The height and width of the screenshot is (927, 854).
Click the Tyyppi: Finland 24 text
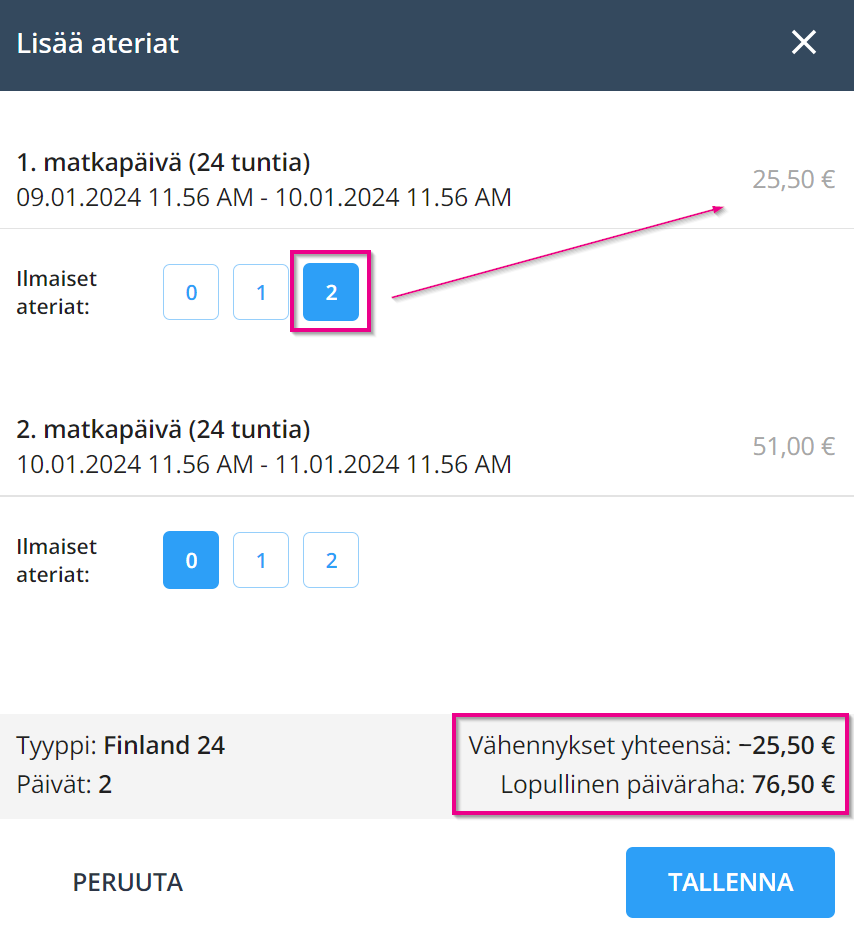click(x=121, y=745)
